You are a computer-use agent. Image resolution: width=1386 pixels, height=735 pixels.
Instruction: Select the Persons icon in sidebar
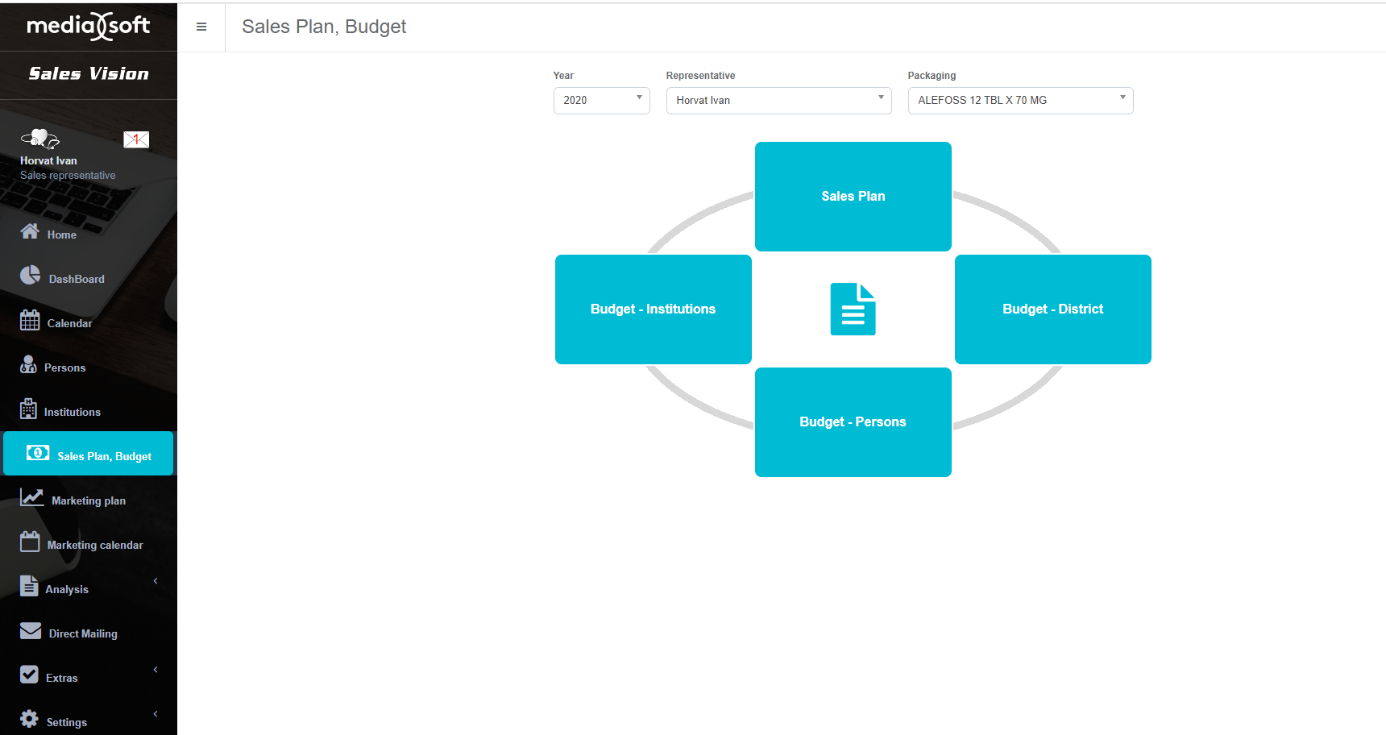29,365
